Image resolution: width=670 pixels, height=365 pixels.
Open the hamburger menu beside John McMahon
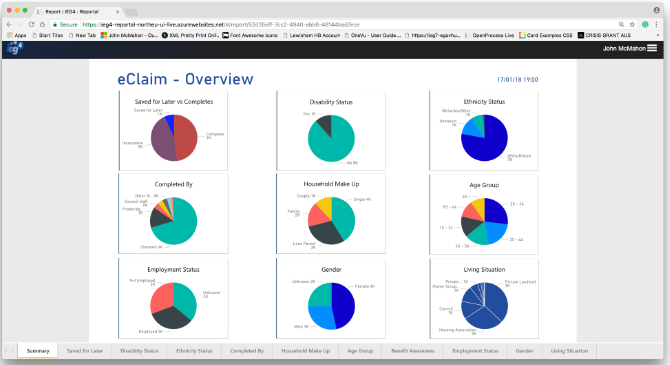click(x=652, y=48)
